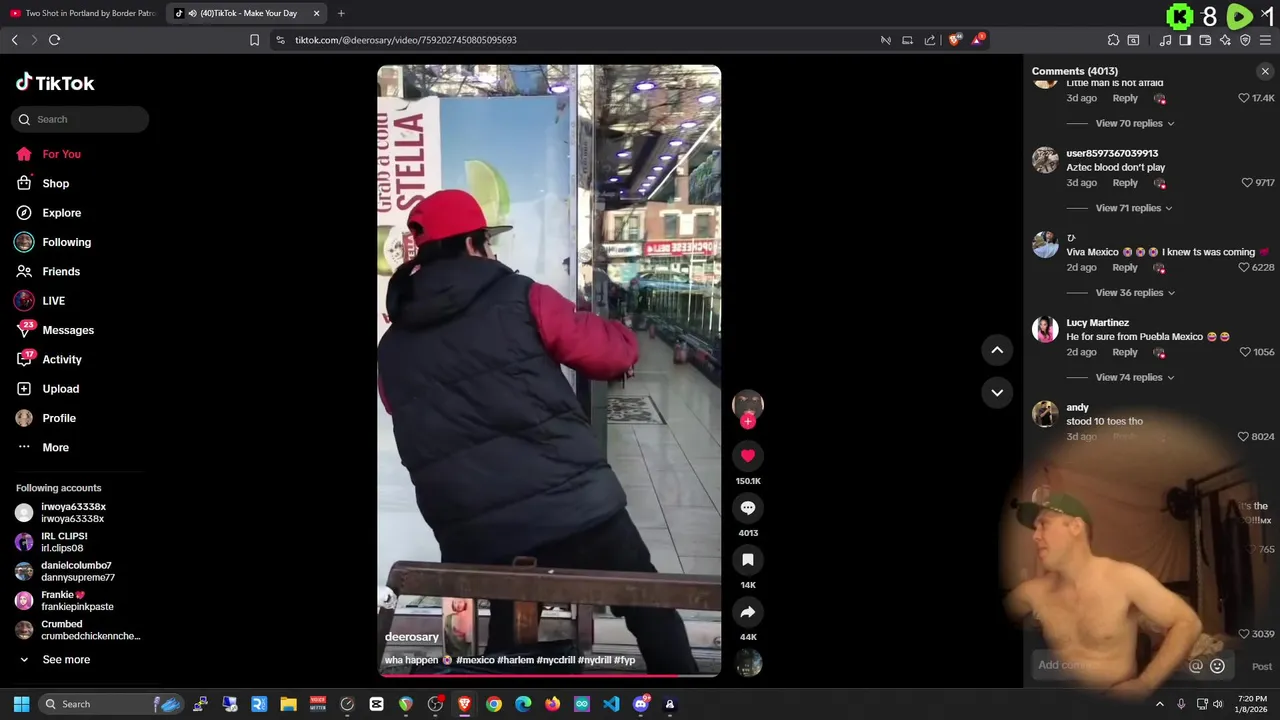This screenshot has width=1280, height=720.
Task: Open the #nycdrill hashtag
Action: (x=556, y=660)
